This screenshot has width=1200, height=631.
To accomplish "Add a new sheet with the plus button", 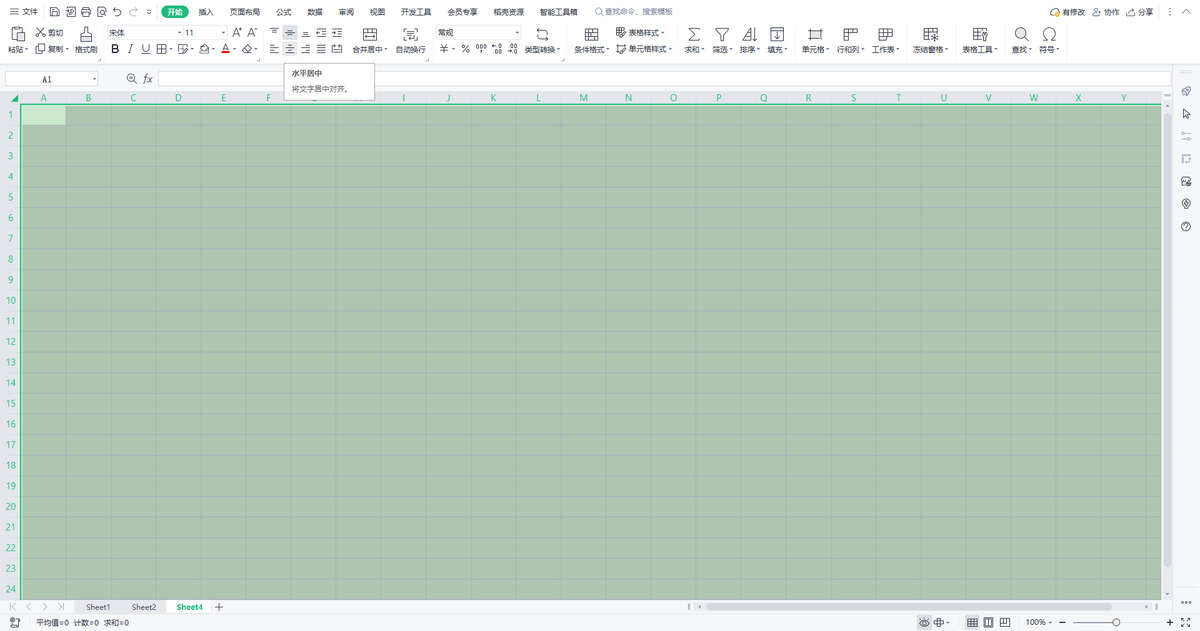I will point(219,607).
